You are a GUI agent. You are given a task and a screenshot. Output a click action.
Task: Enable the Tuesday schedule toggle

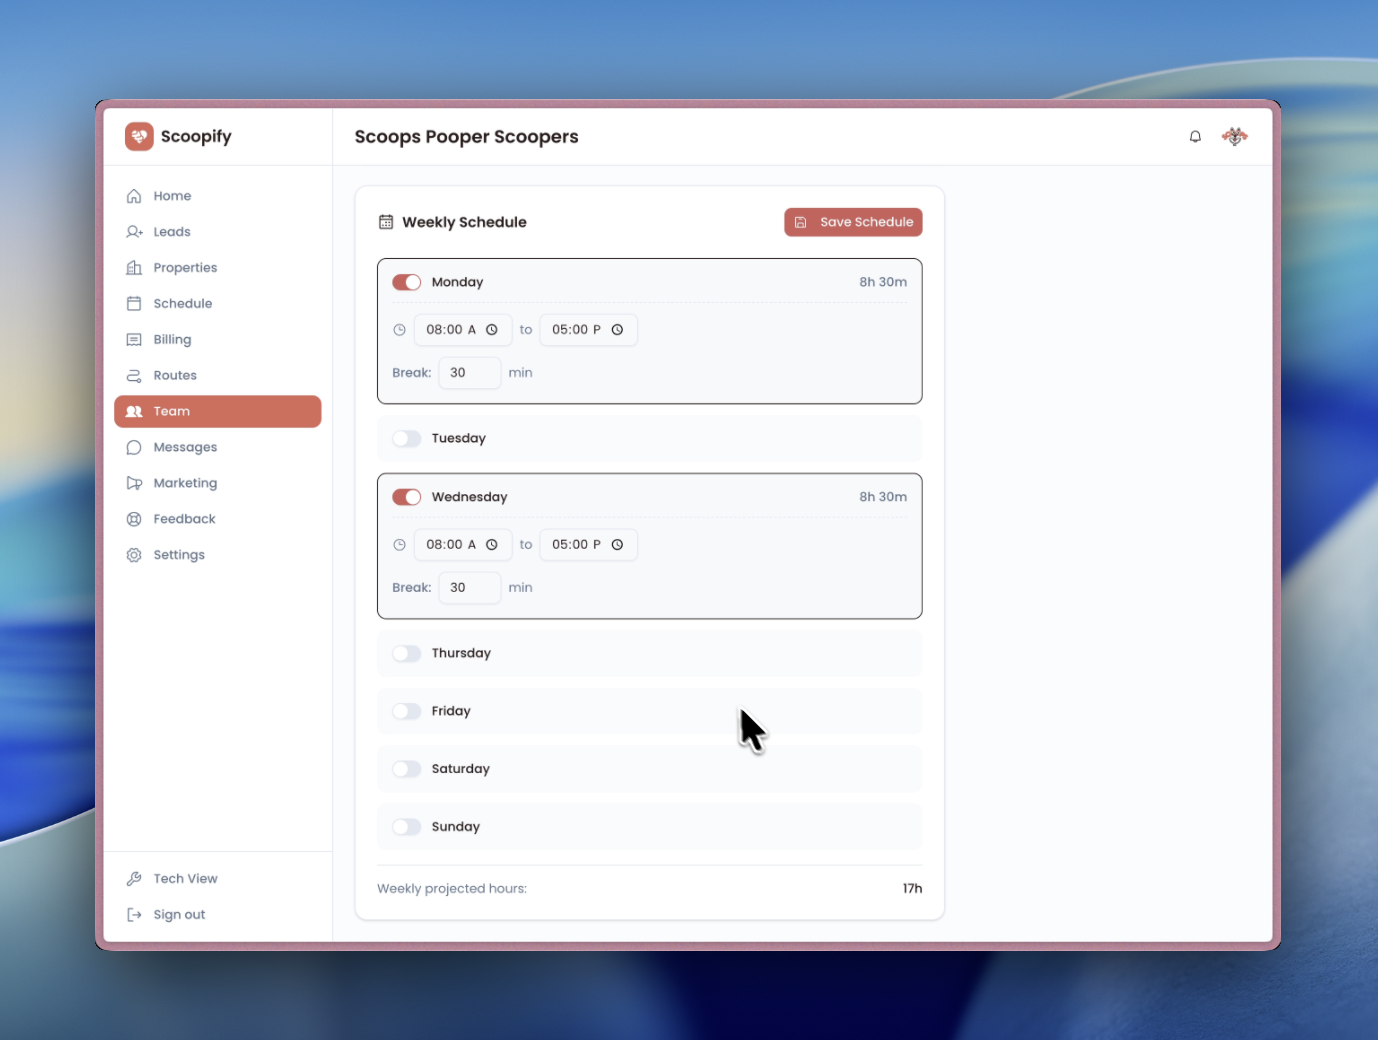point(407,438)
